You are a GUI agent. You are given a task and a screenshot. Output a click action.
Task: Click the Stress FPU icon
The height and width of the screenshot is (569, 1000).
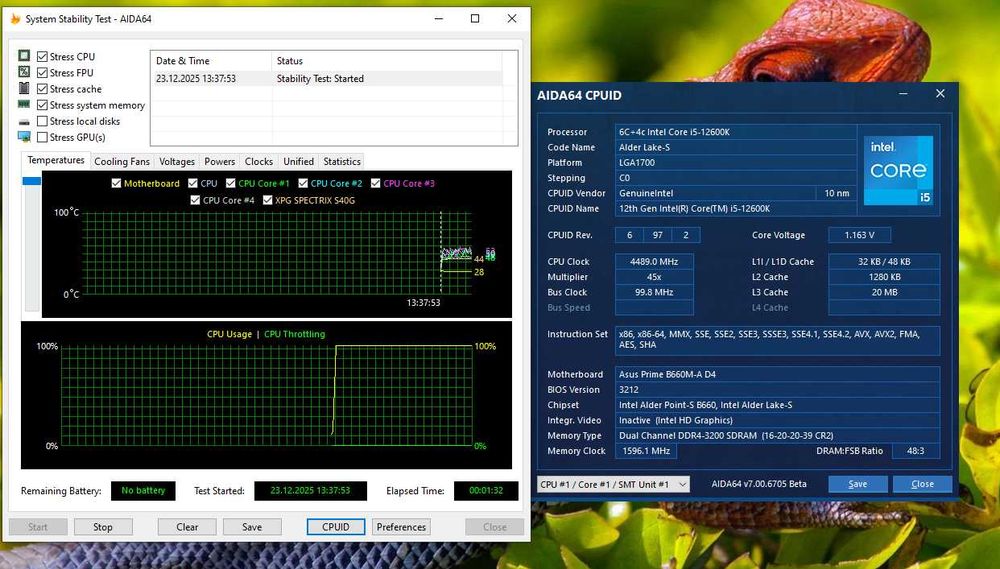24,72
